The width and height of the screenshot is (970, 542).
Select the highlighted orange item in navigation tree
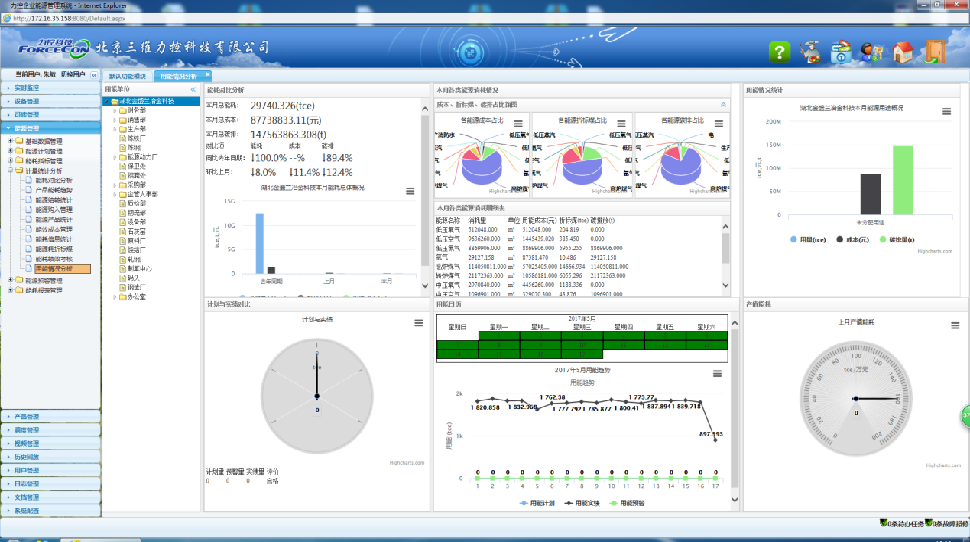62,268
